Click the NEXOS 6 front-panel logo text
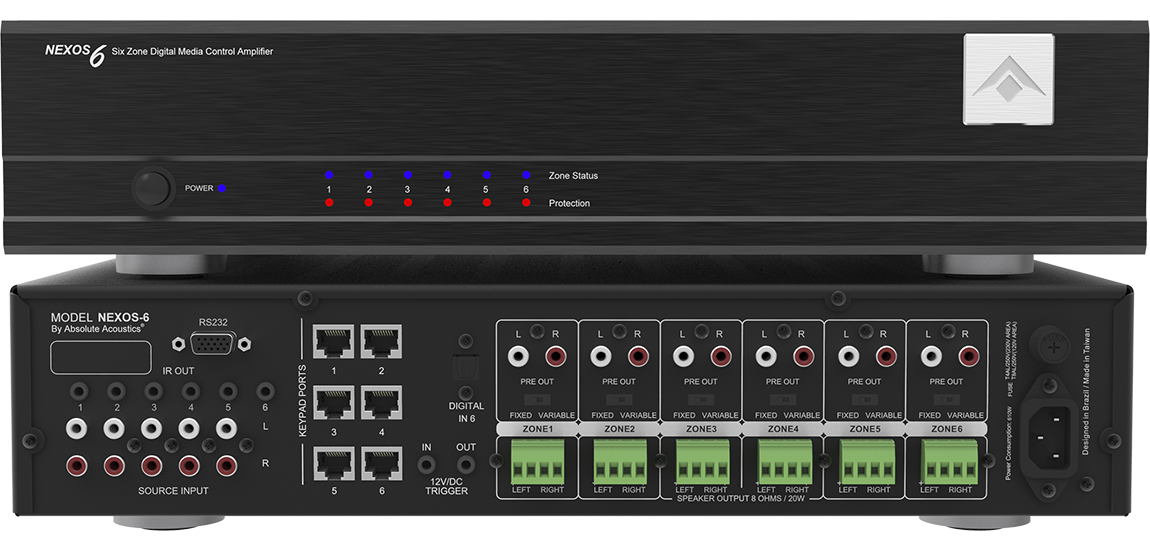1150x550 pixels. tap(76, 54)
